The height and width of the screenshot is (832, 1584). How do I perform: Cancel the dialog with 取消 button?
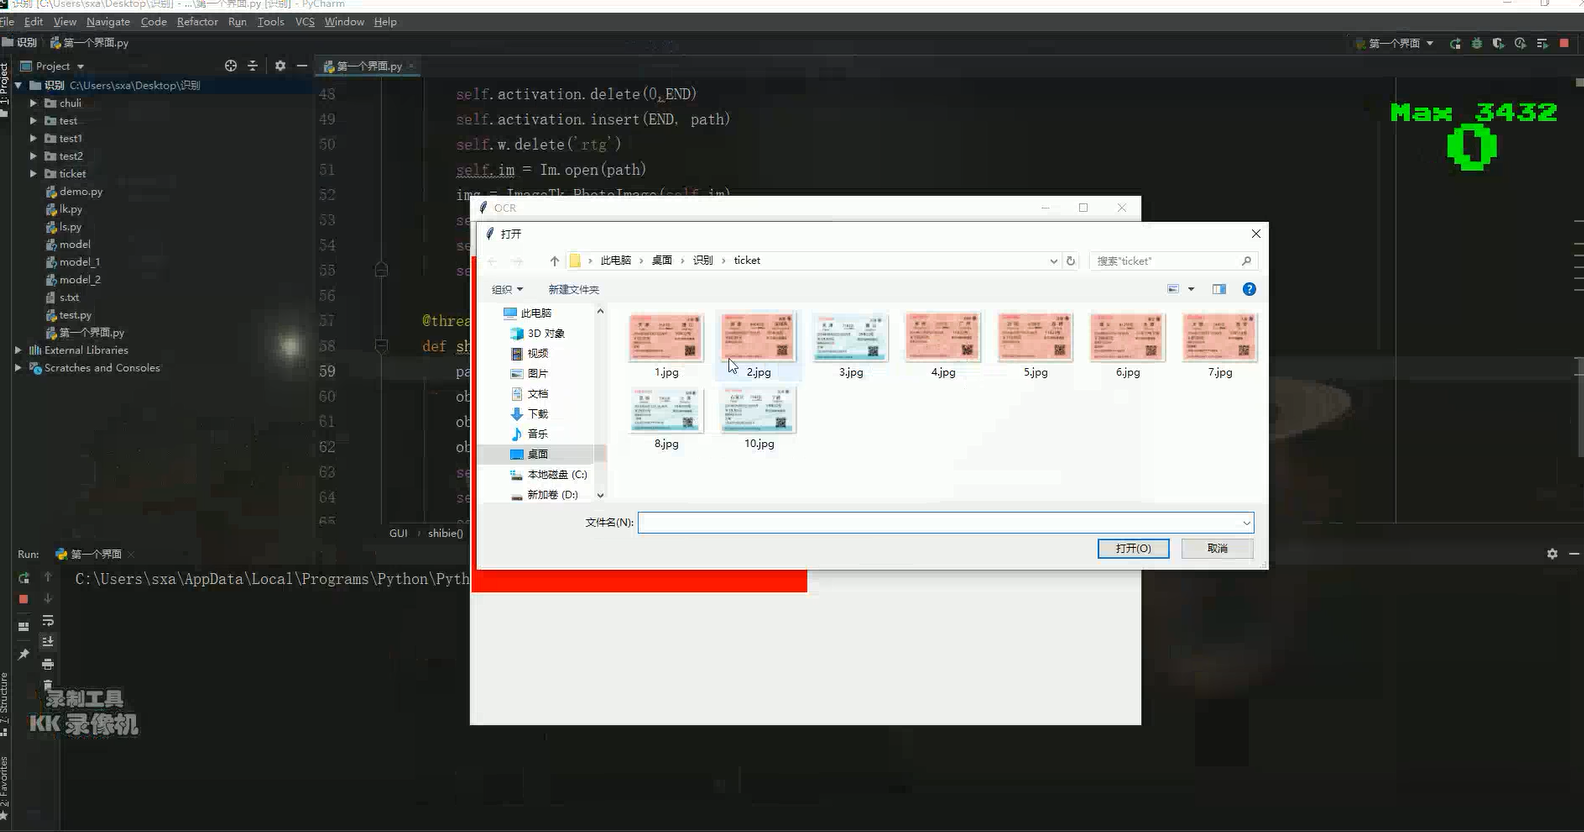[x=1217, y=548]
